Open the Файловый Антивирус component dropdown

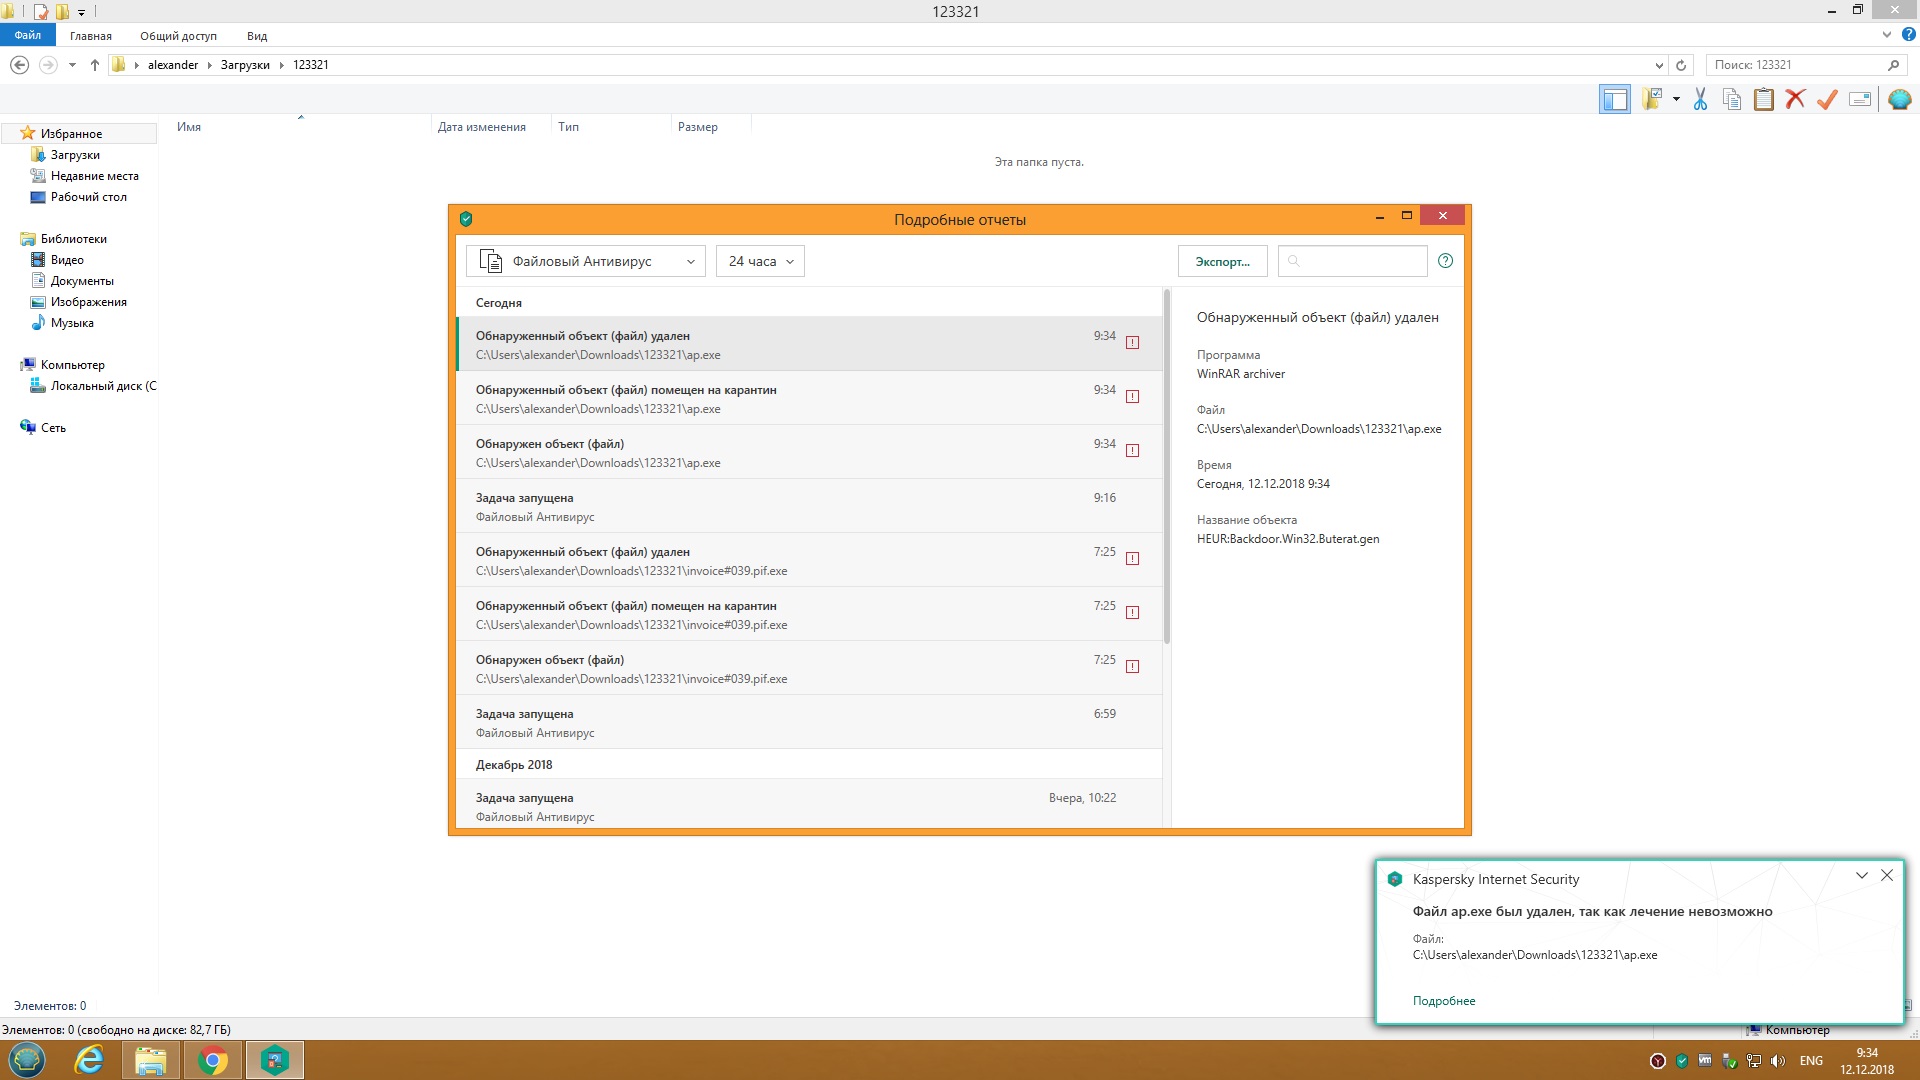click(x=585, y=261)
